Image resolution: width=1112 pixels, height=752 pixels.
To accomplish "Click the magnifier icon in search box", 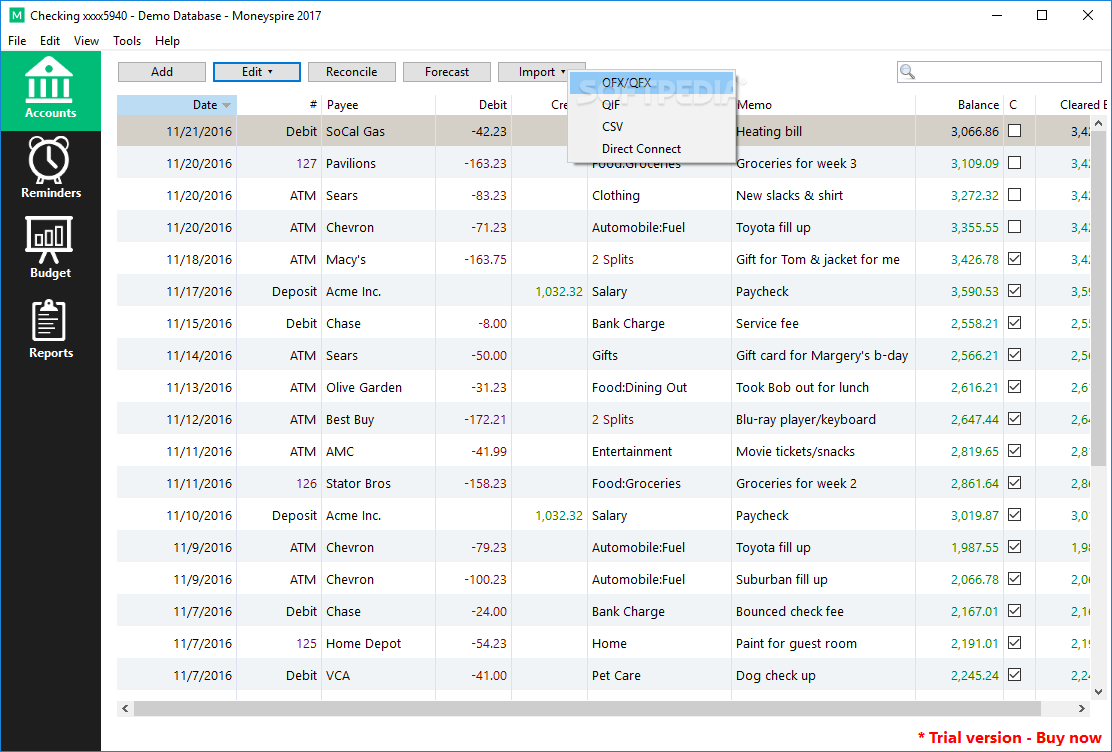I will tap(907, 72).
